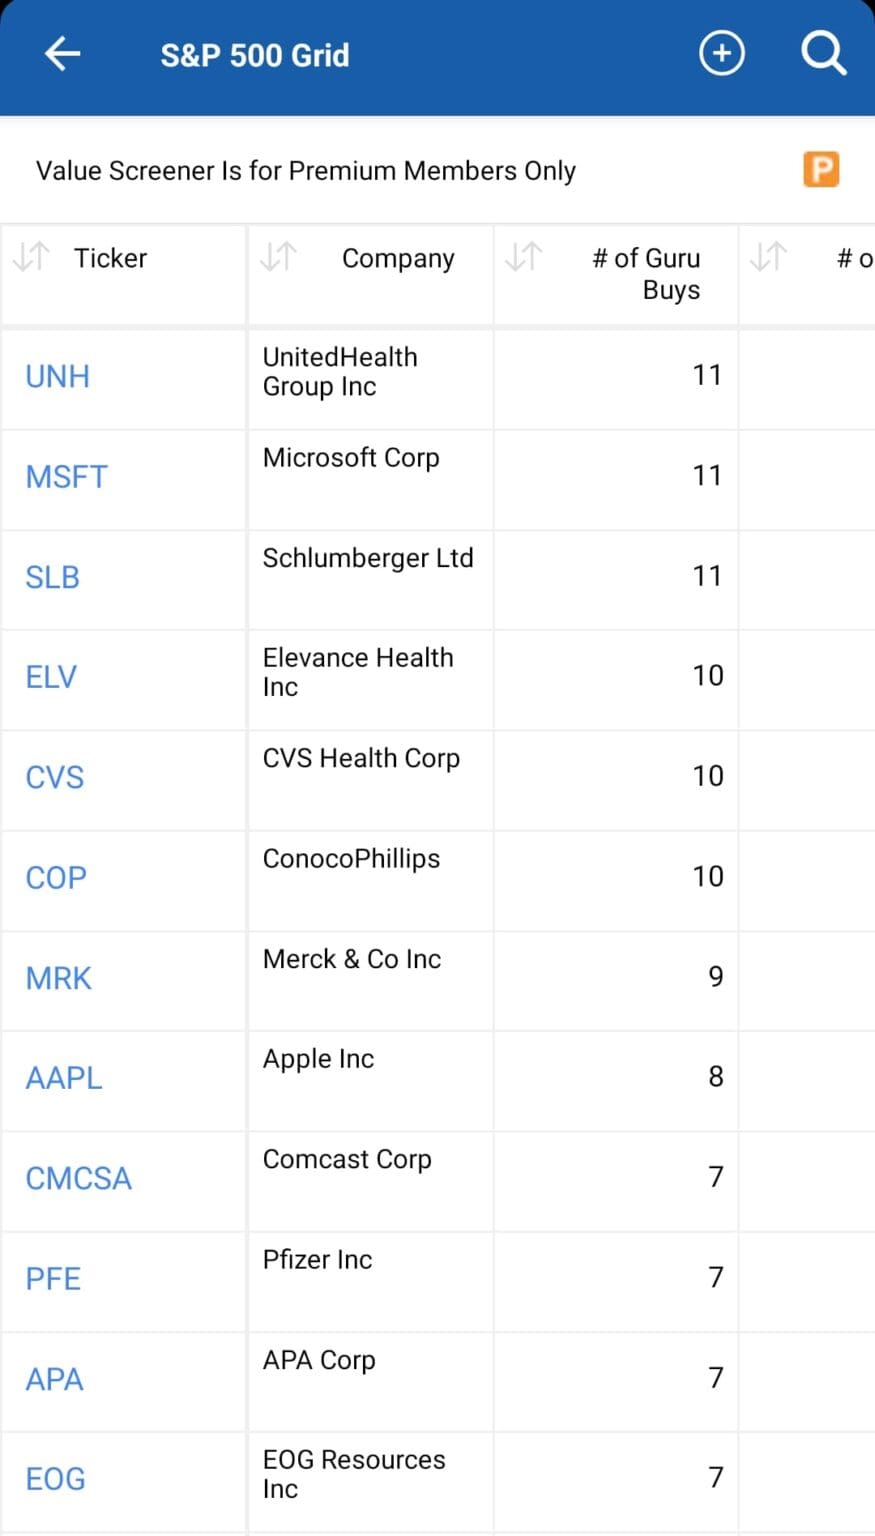Open the UNH ticker page
Image resolution: width=875 pixels, height=1536 pixels.
[x=57, y=376]
